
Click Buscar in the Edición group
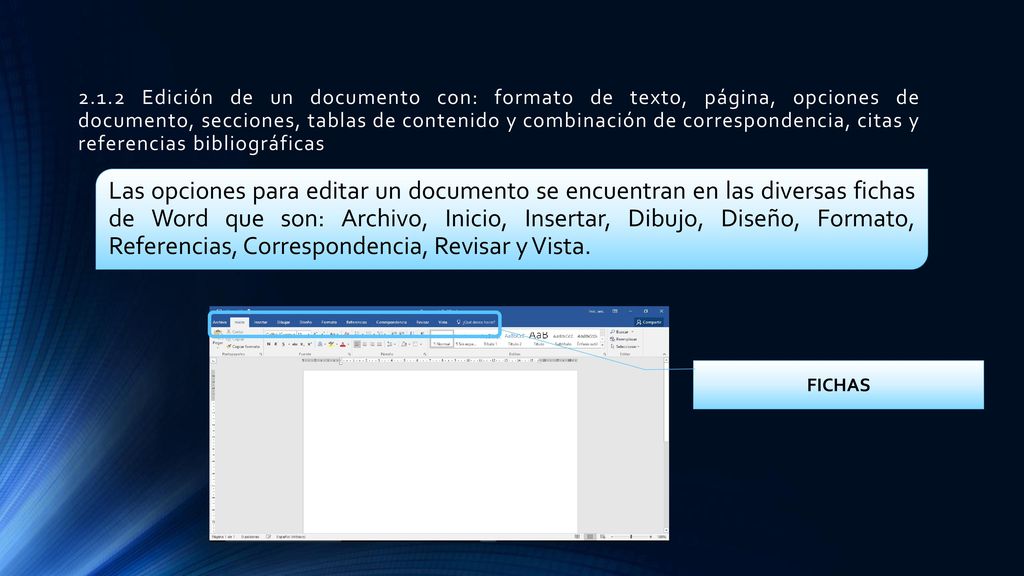point(622,332)
